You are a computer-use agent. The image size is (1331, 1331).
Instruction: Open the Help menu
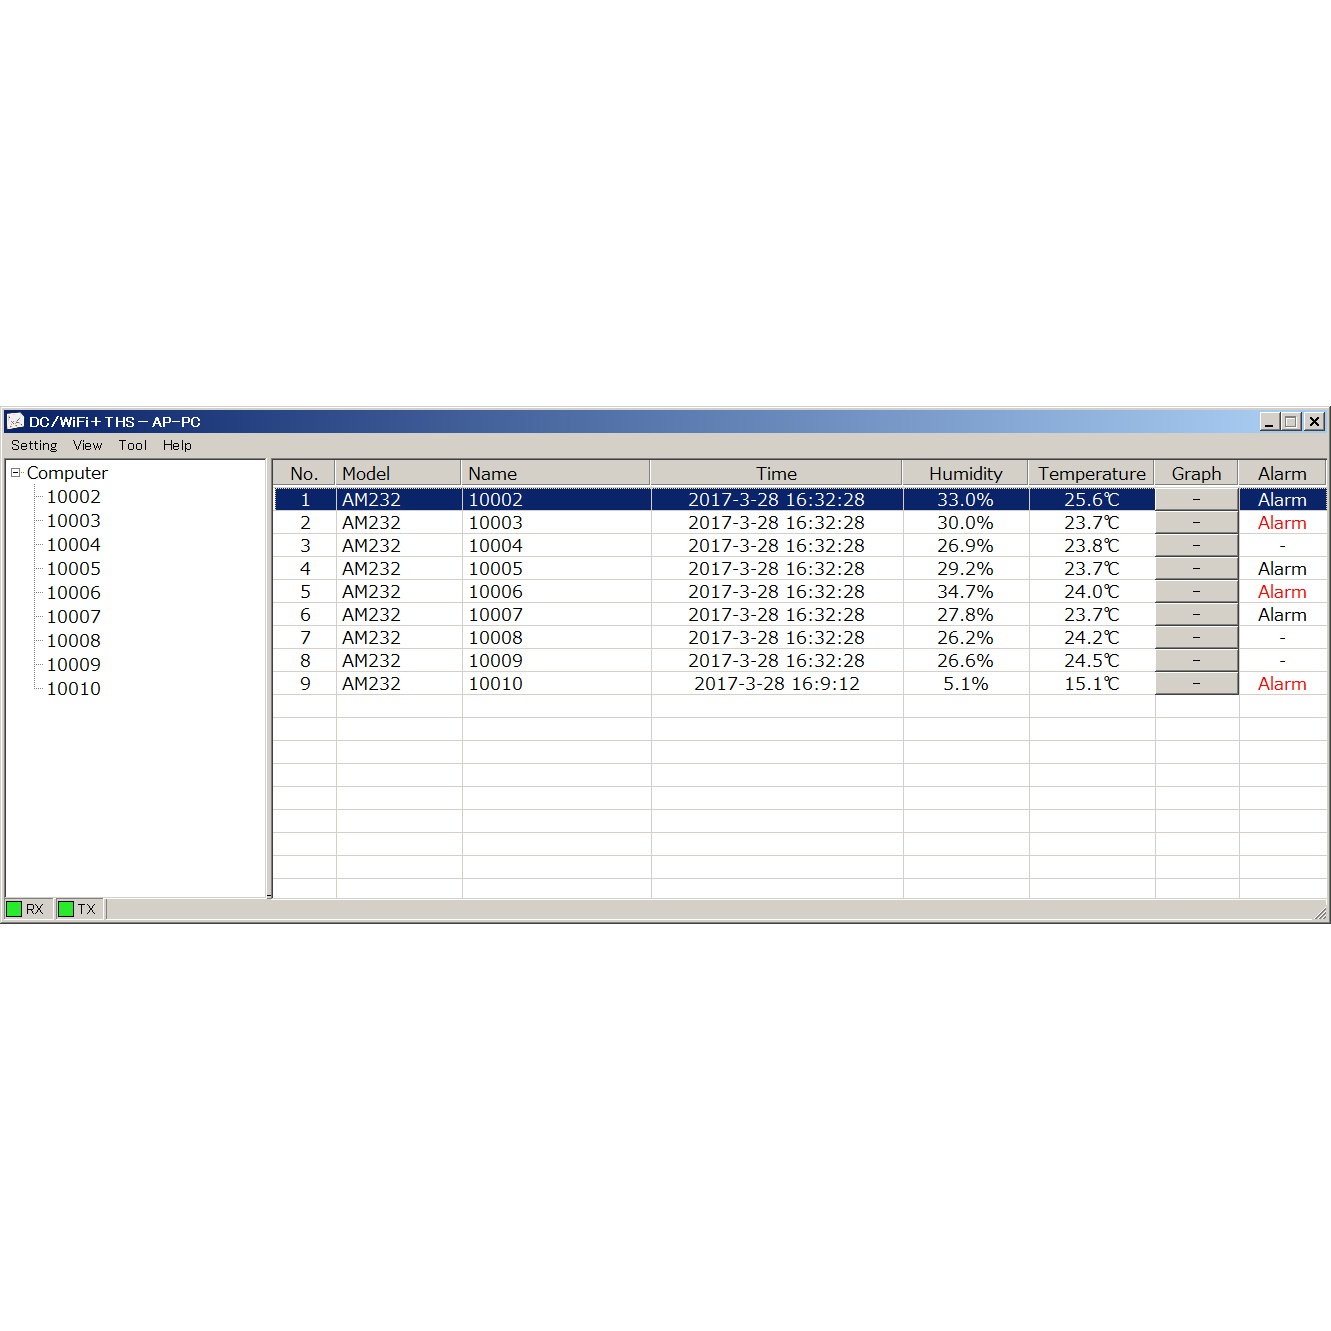(x=177, y=446)
